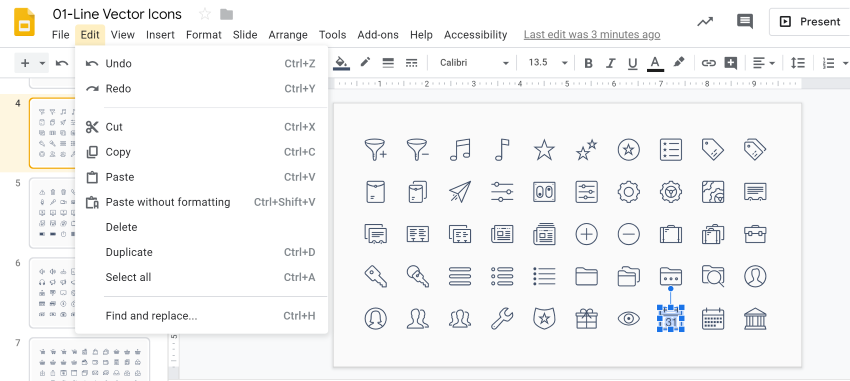Choose Delete from Edit menu
This screenshot has width=850, height=381.
pos(201,227)
